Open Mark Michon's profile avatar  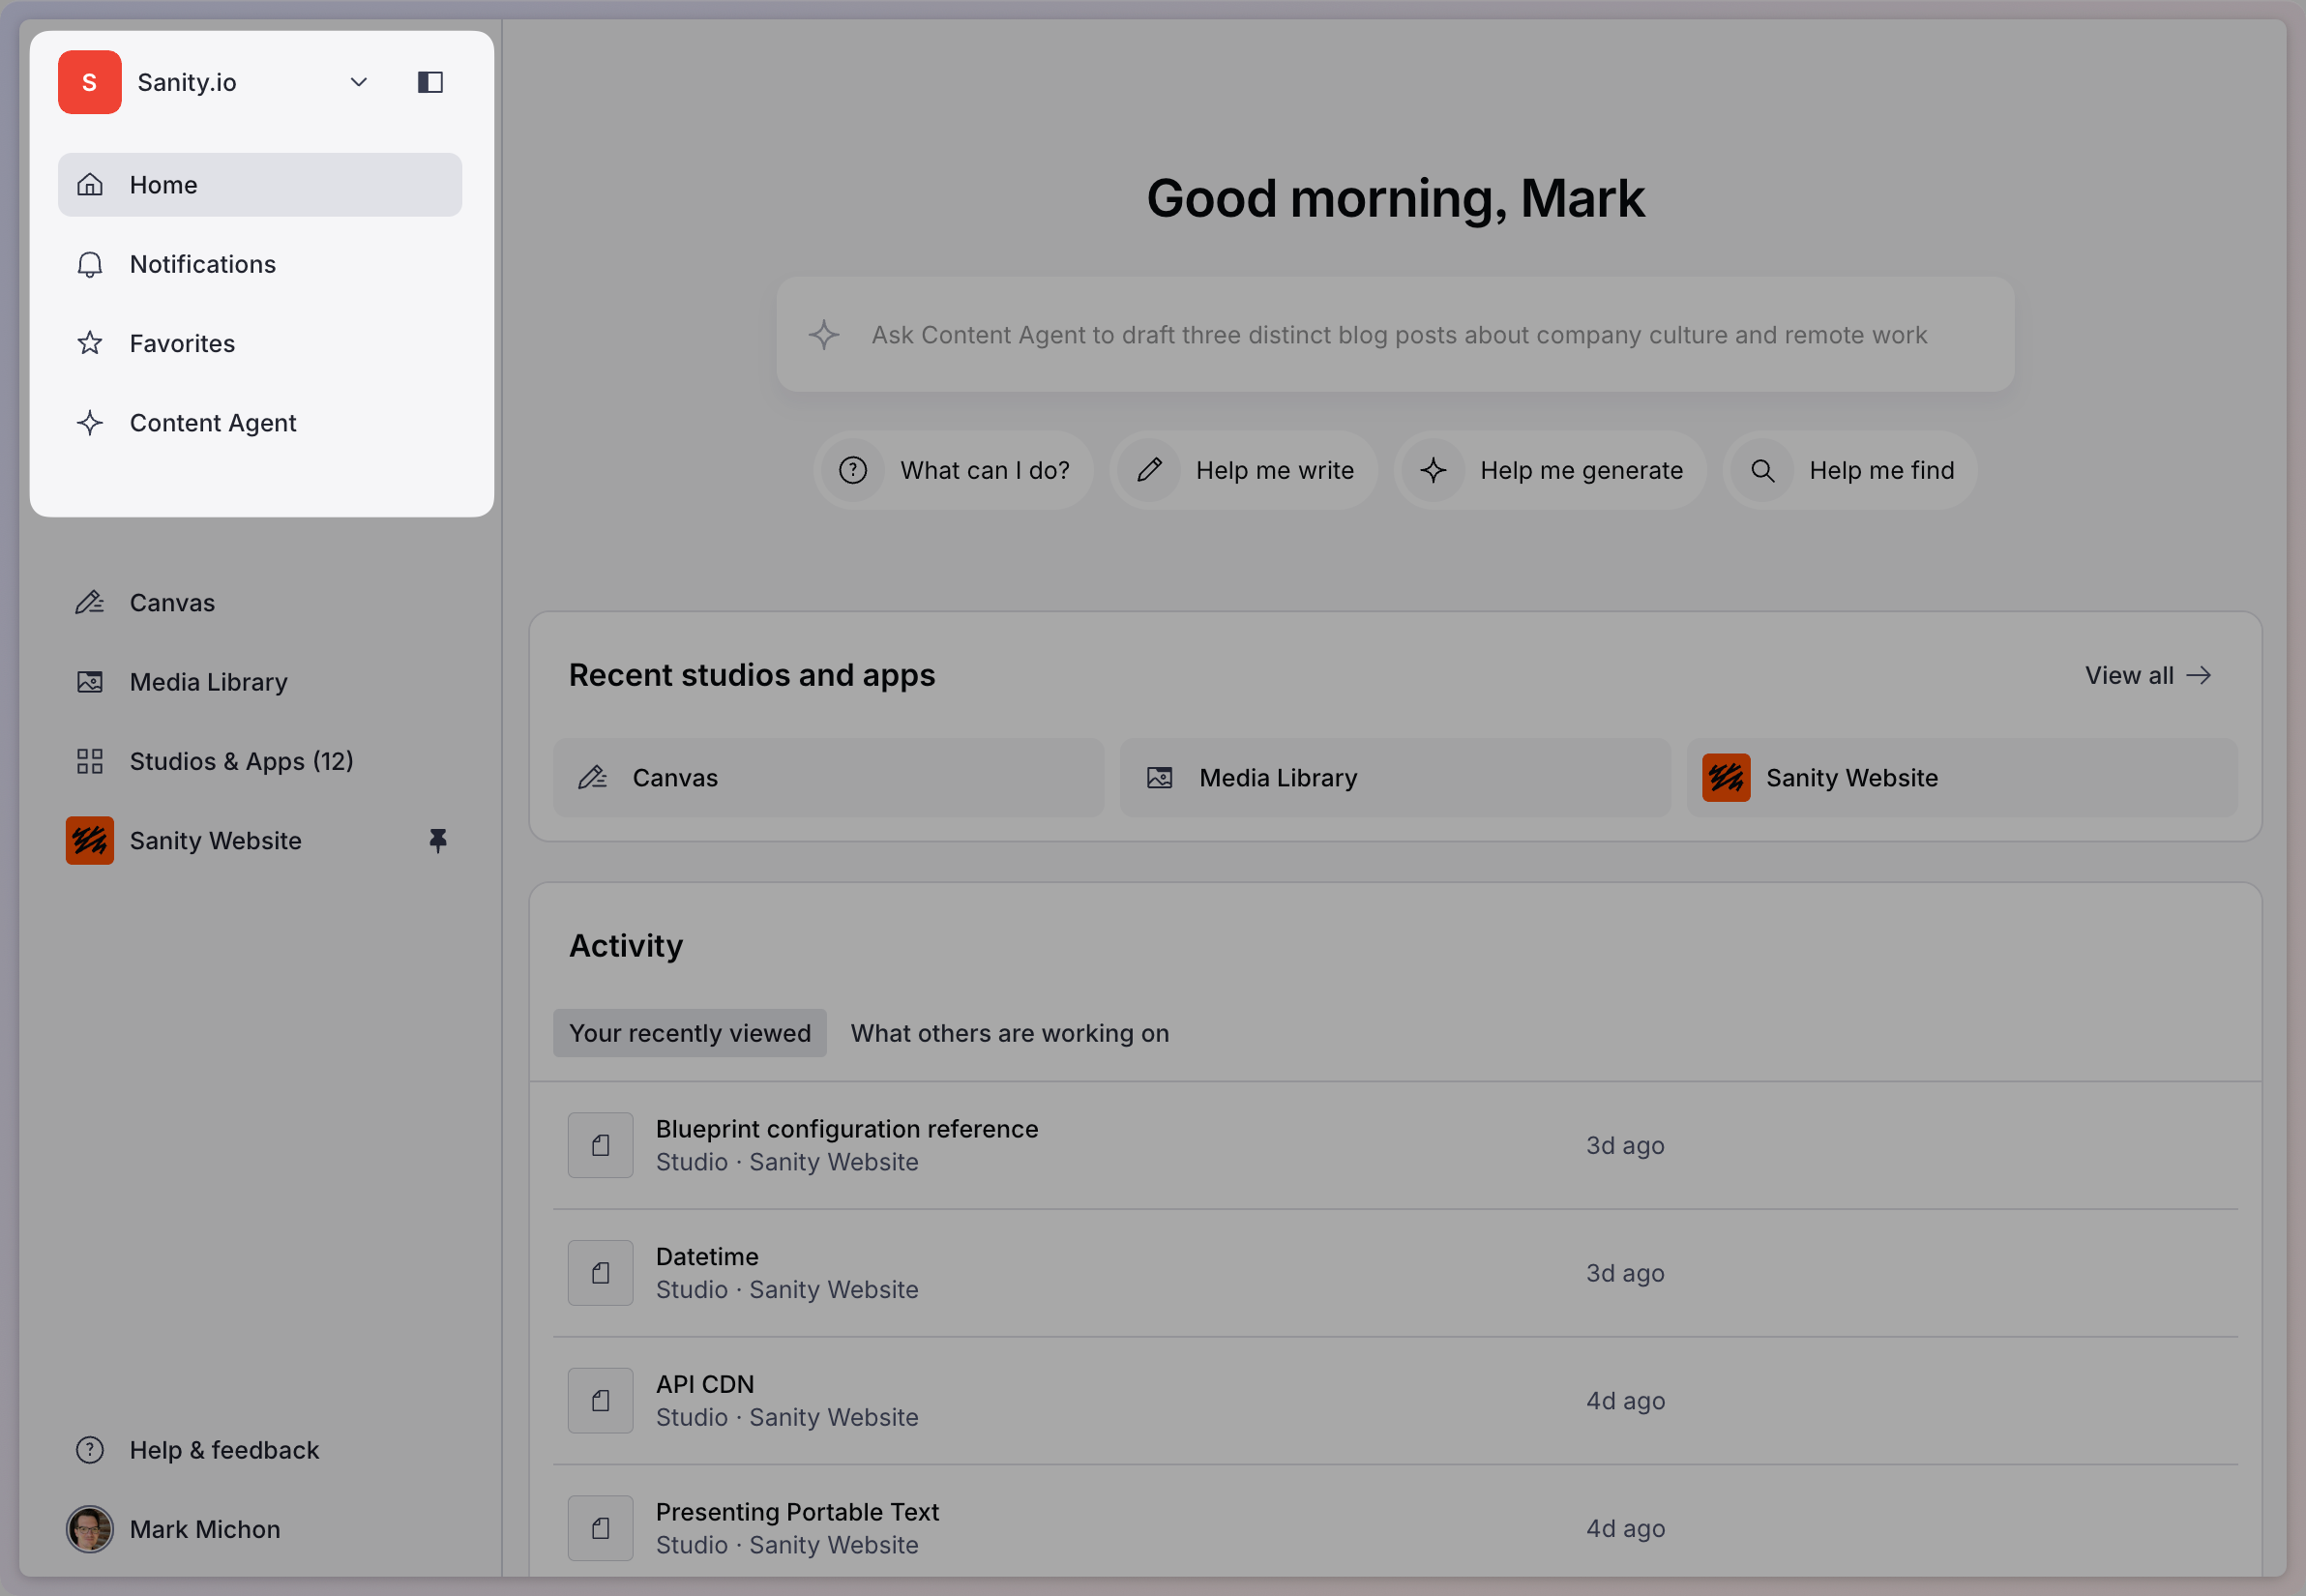click(x=90, y=1528)
